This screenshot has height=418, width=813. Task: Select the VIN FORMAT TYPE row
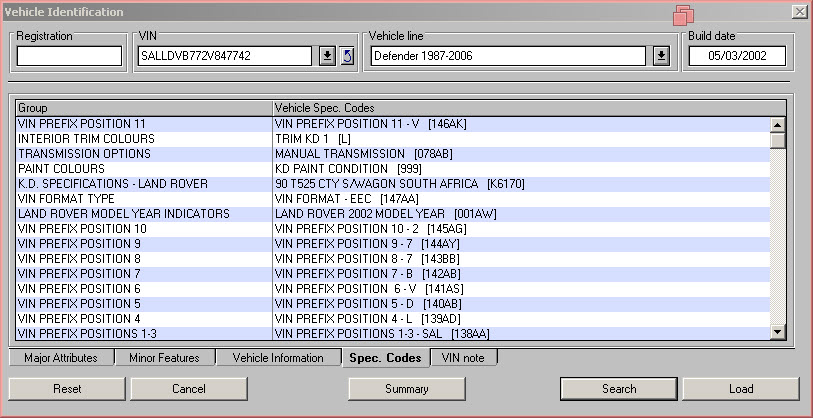pyautogui.click(x=393, y=199)
